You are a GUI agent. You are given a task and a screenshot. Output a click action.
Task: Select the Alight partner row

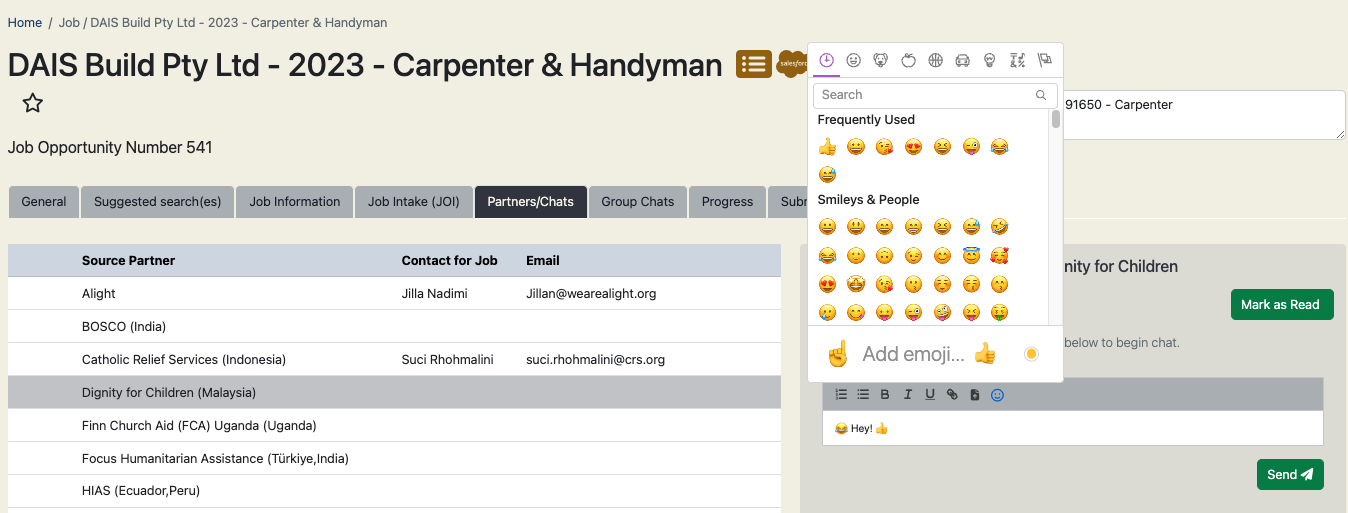[x=394, y=294]
